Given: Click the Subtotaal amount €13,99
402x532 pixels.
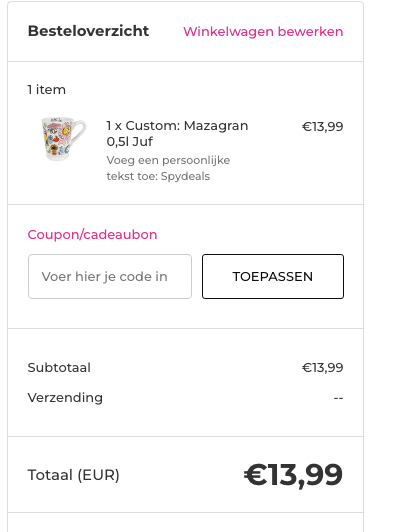Looking at the screenshot, I should point(322,368).
